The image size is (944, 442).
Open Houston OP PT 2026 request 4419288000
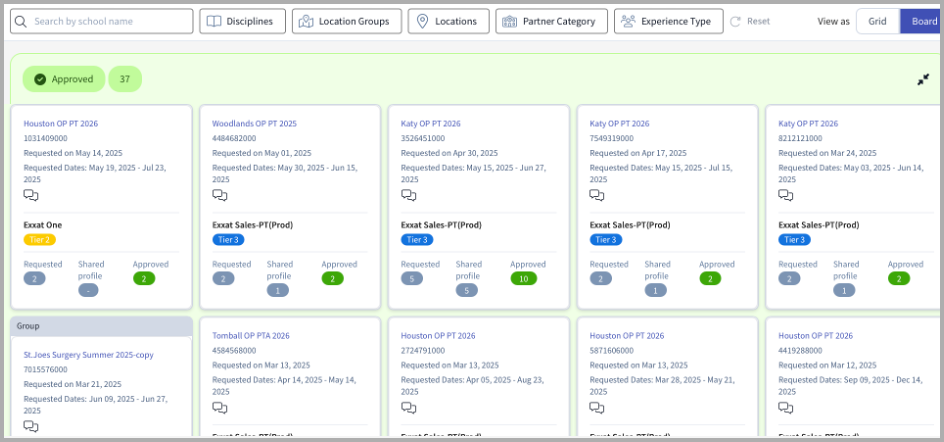[816, 335]
